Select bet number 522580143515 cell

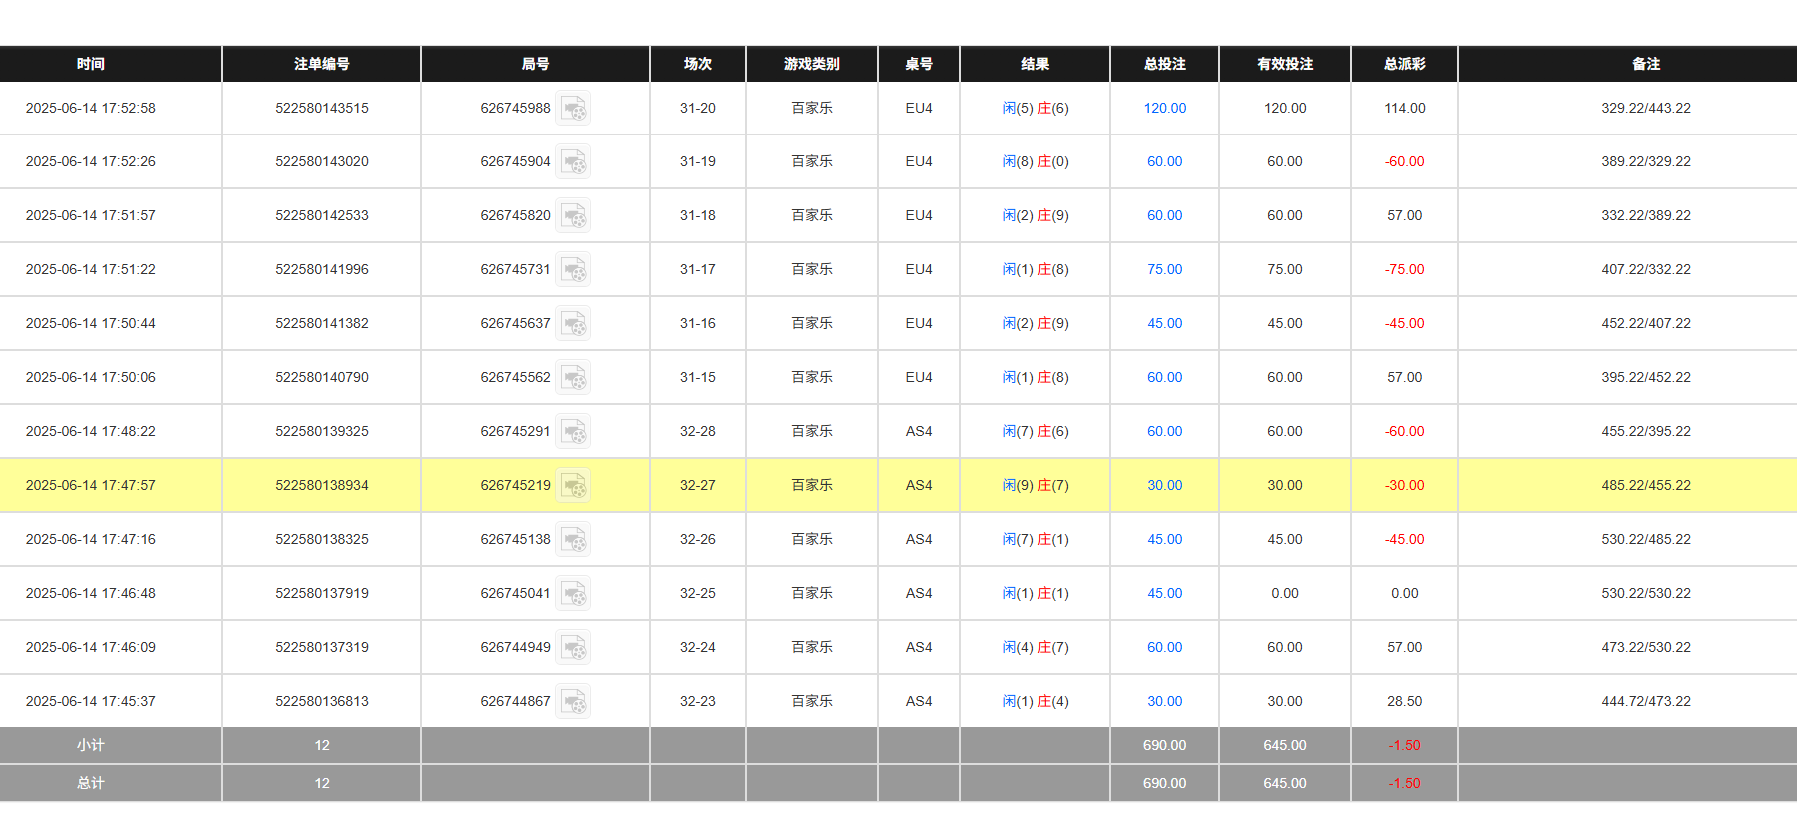click(x=321, y=108)
